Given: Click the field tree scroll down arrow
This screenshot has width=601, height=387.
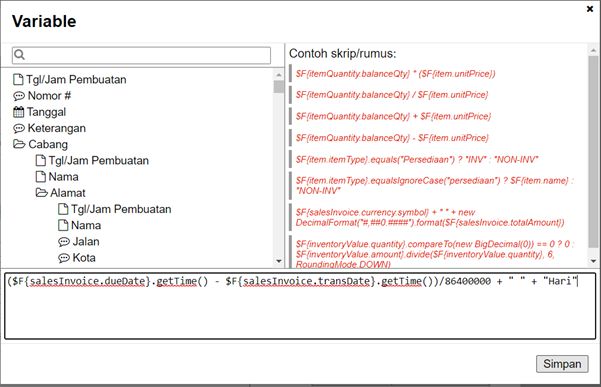Looking at the screenshot, I should coord(279,261).
